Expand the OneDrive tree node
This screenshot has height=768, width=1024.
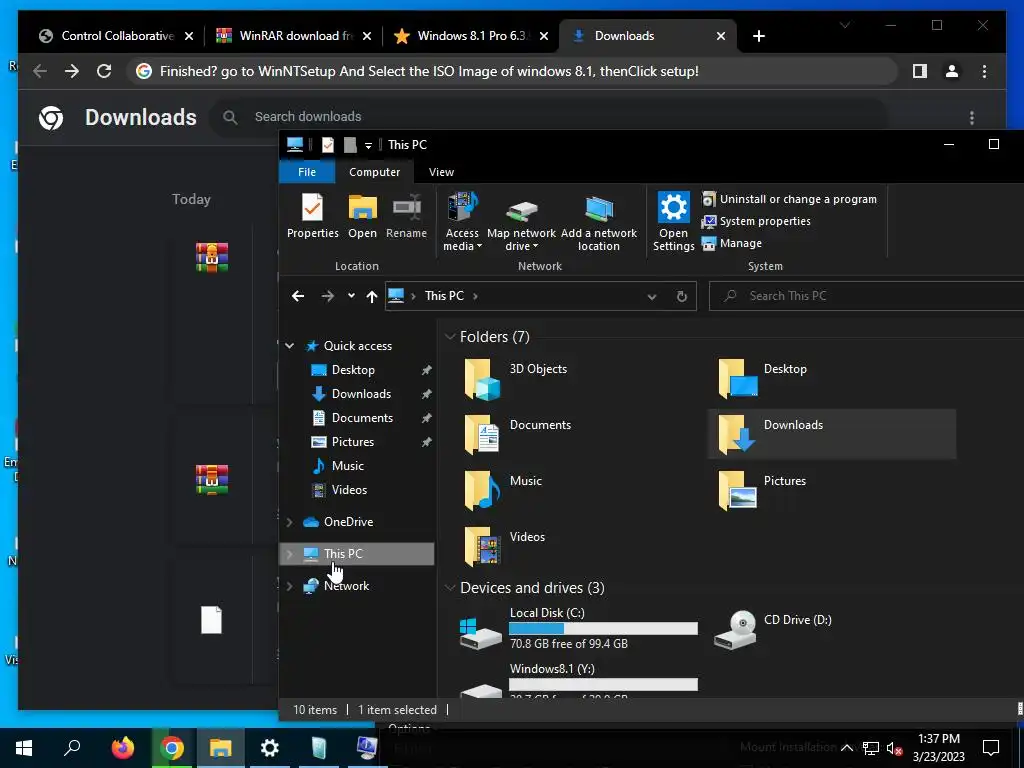click(289, 522)
